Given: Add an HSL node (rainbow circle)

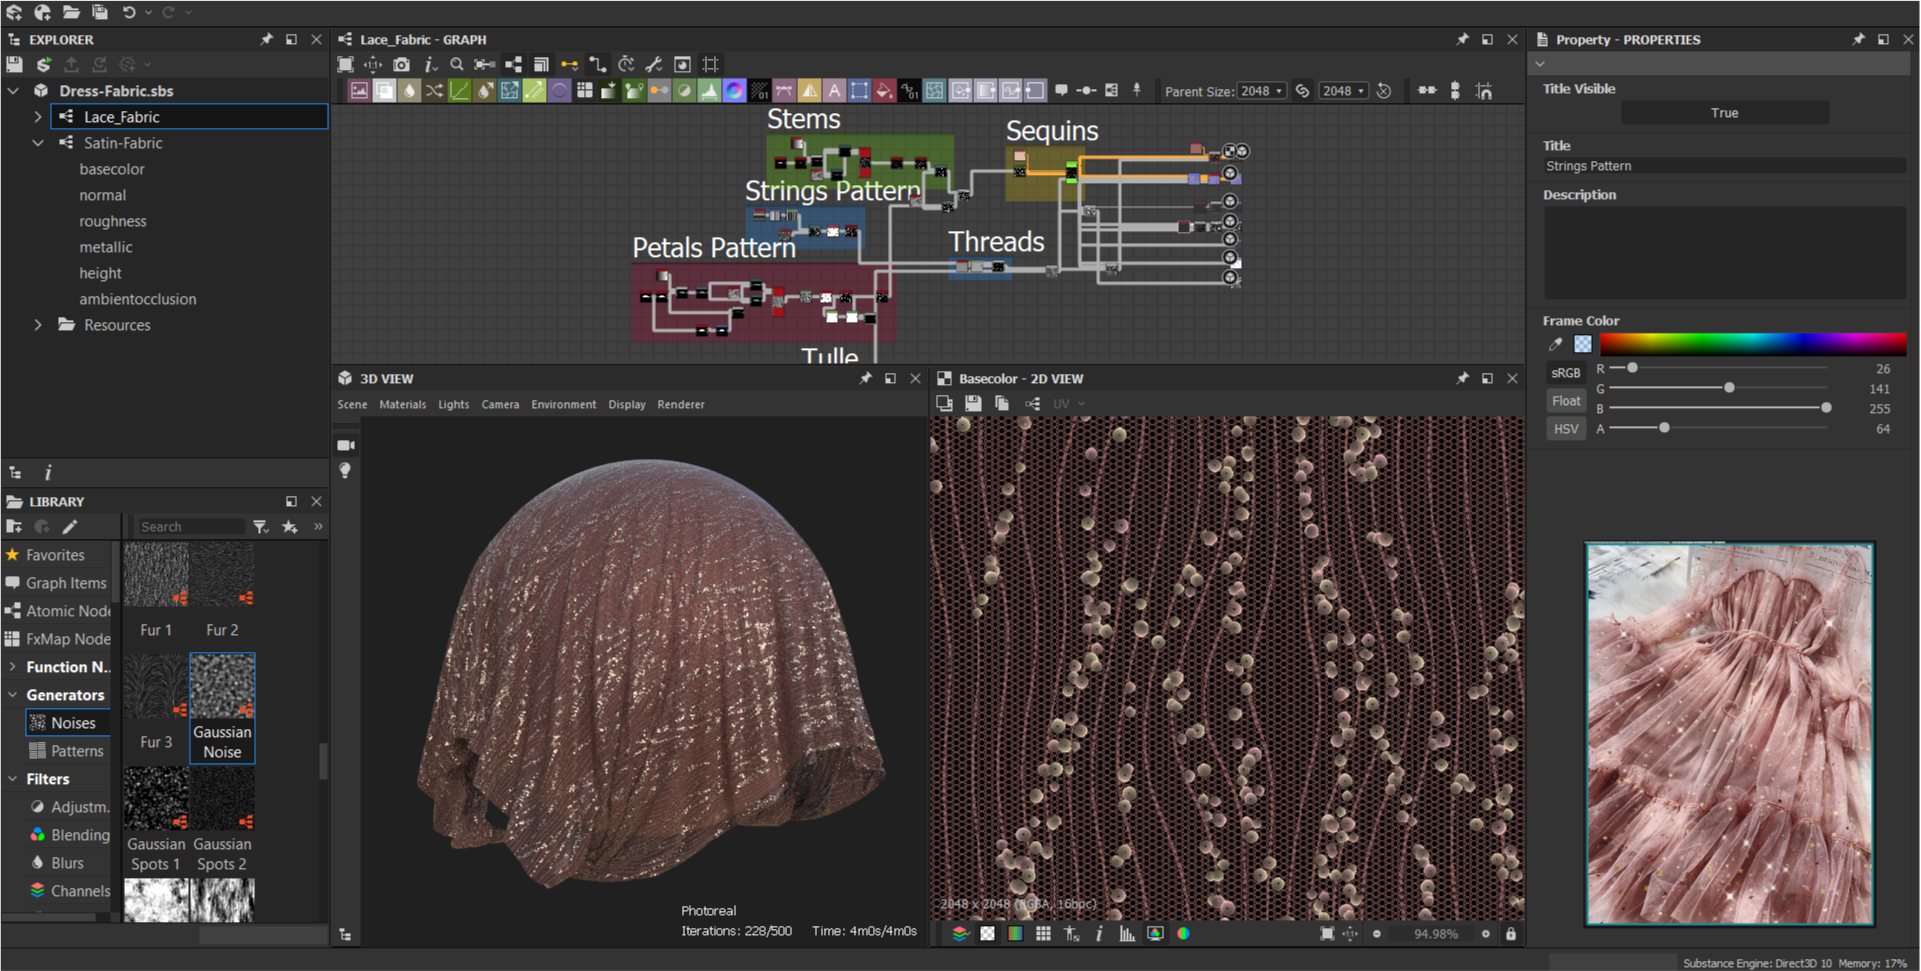Looking at the screenshot, I should coord(734,91).
